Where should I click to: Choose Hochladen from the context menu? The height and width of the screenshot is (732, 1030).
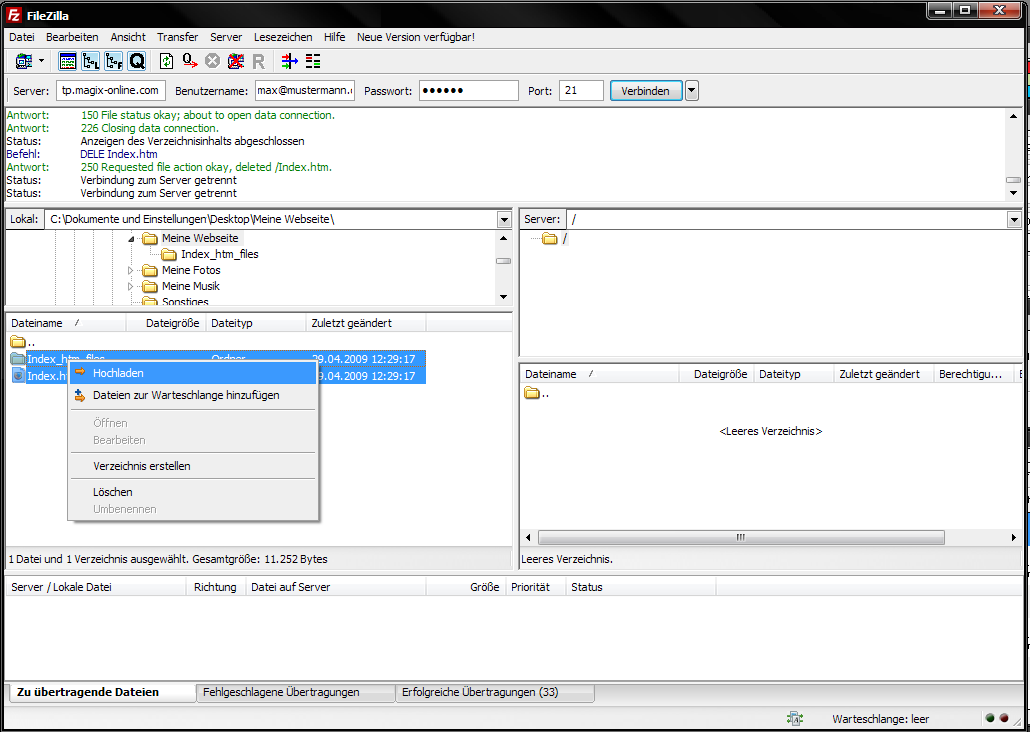click(193, 373)
